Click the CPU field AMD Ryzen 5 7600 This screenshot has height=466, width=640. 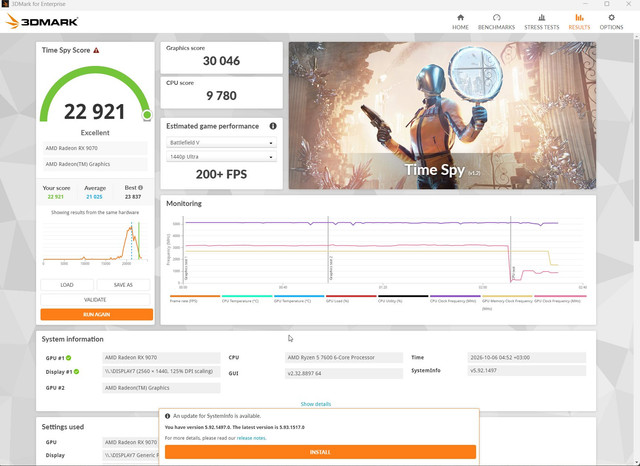[344, 357]
